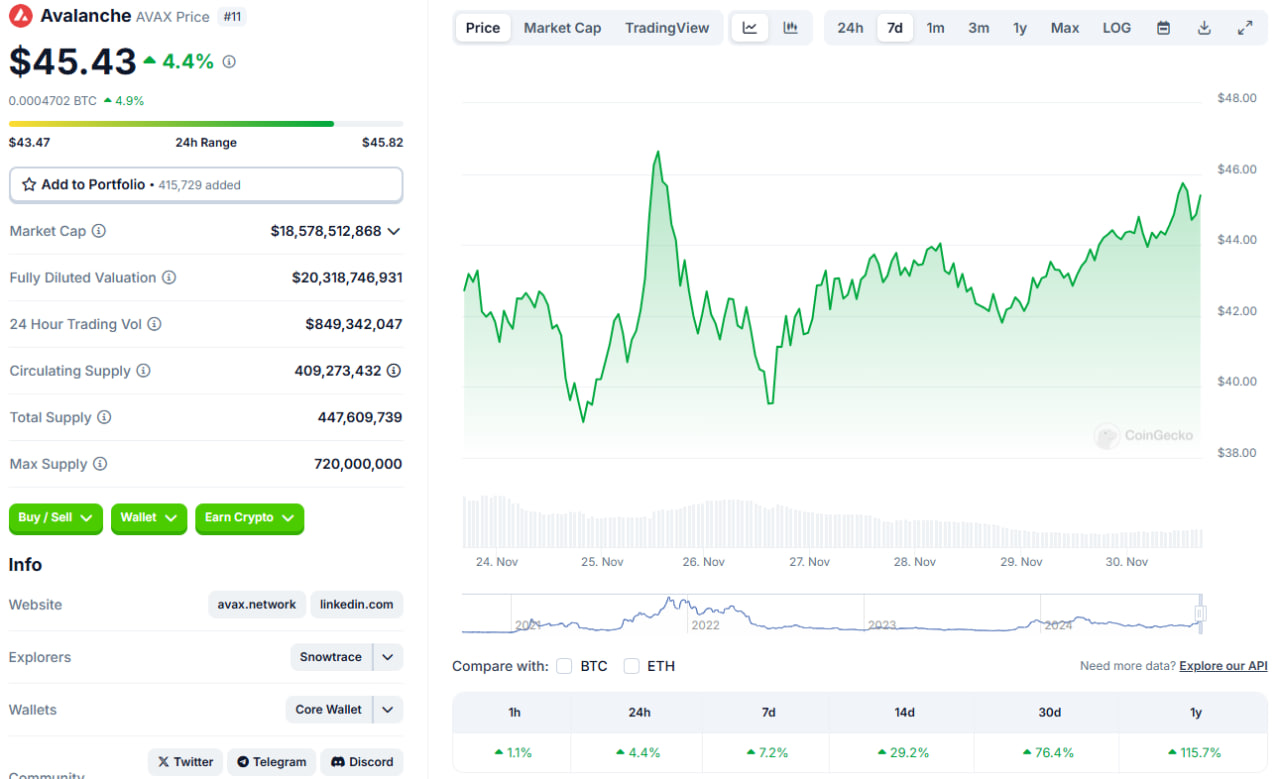
Task: Click the info icon beside the 409,273,432 value
Action: coord(394,371)
